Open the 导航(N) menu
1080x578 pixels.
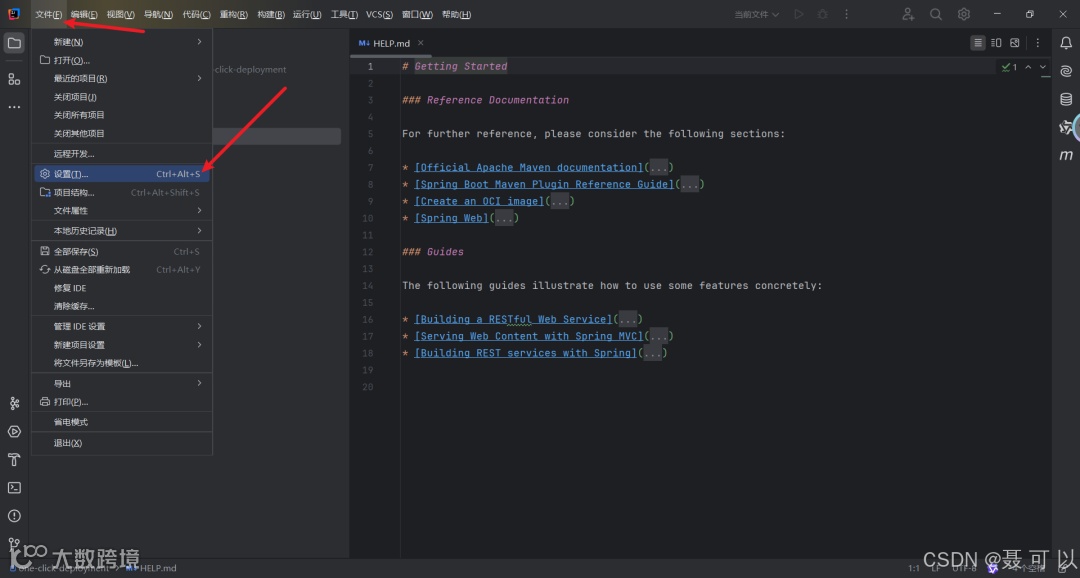coord(158,14)
